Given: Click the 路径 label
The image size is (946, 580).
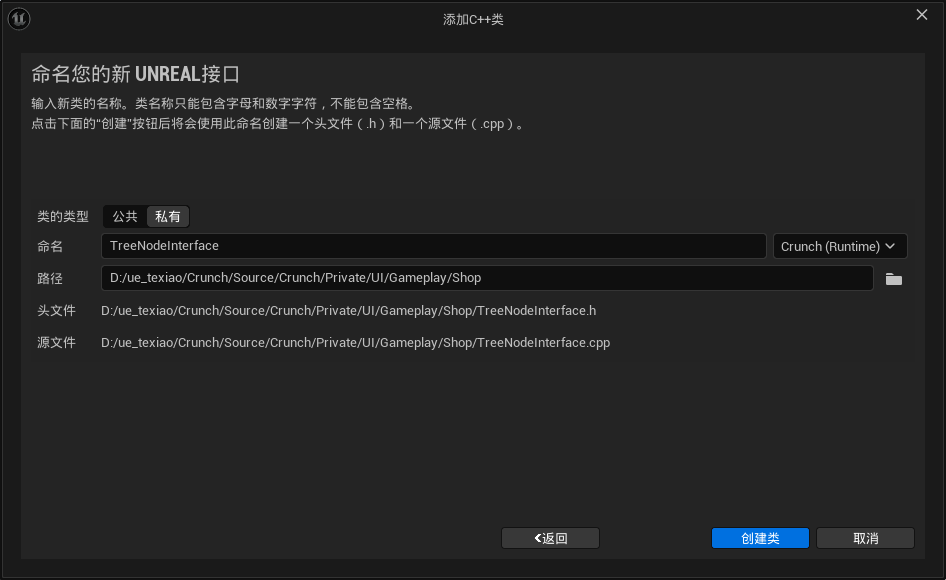Looking at the screenshot, I should click(49, 278).
